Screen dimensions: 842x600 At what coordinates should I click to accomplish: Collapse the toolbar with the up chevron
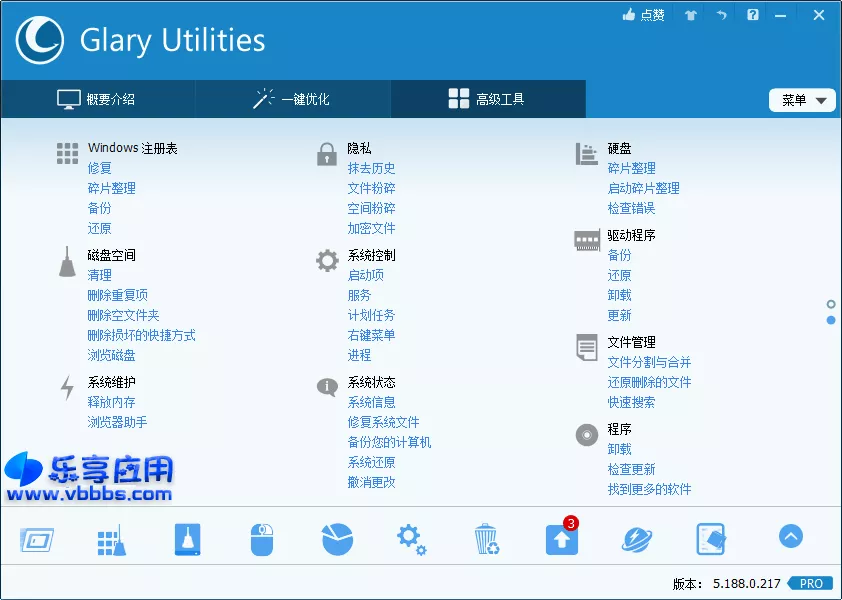790,537
